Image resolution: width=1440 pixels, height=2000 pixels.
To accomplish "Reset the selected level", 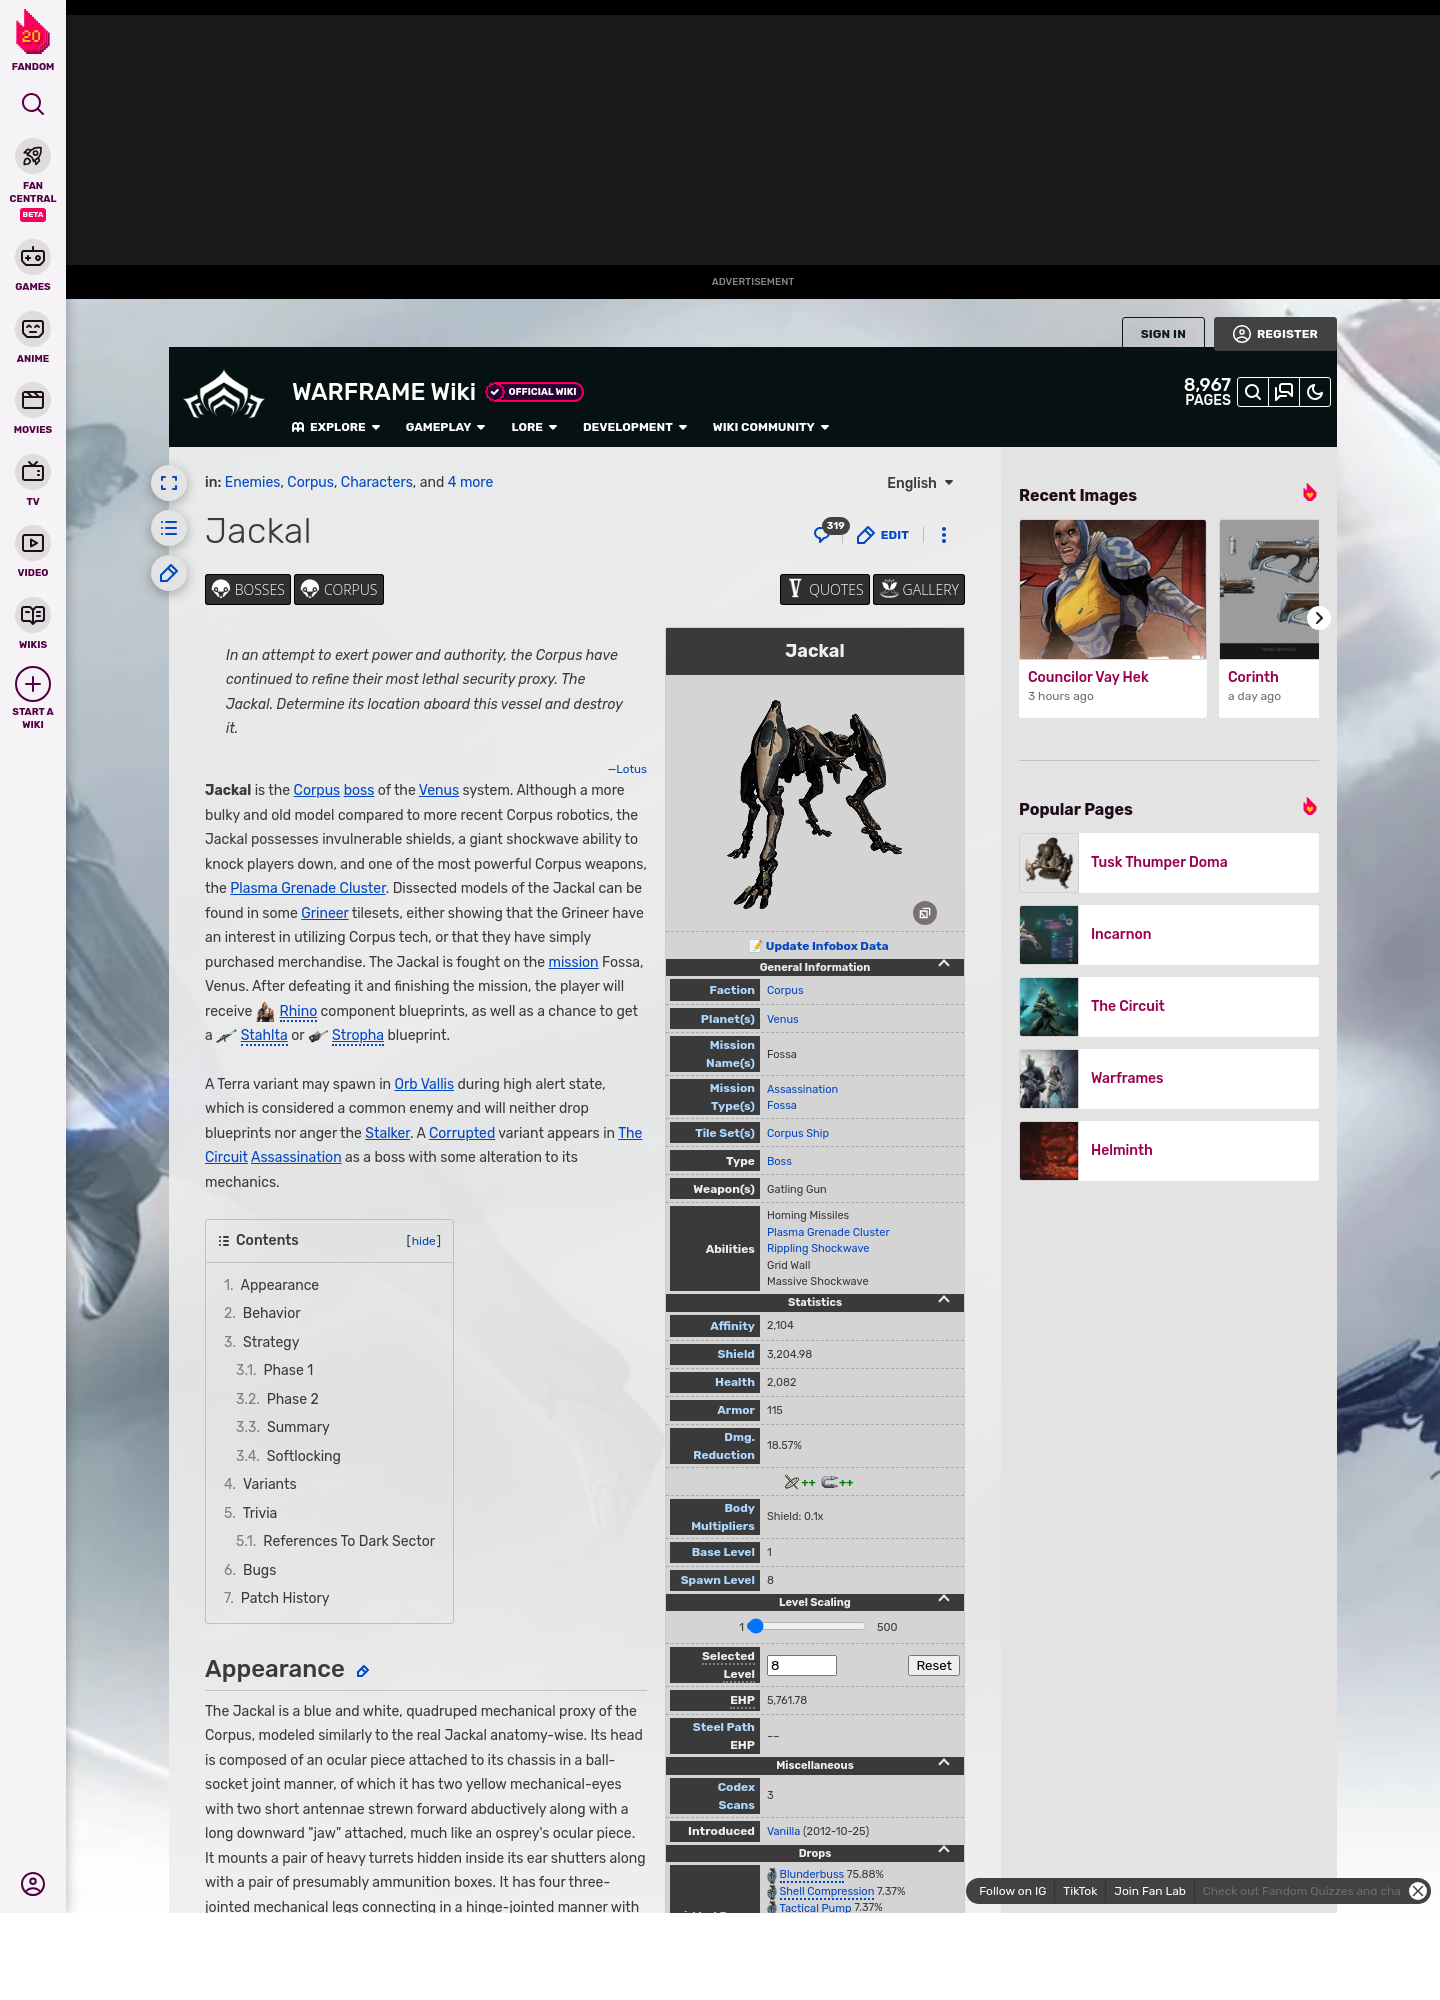I will pos(934,1665).
